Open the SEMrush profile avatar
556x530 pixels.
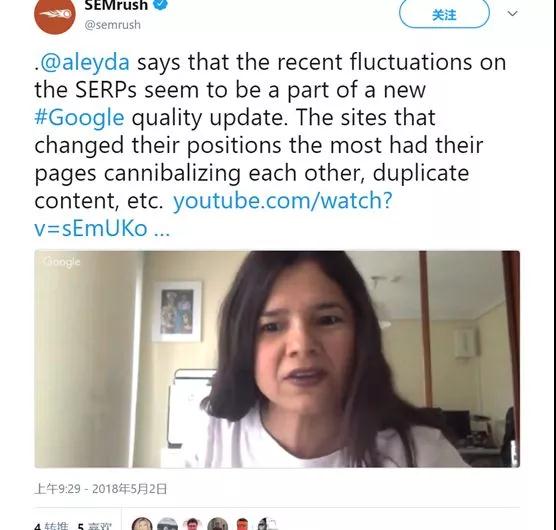55,14
